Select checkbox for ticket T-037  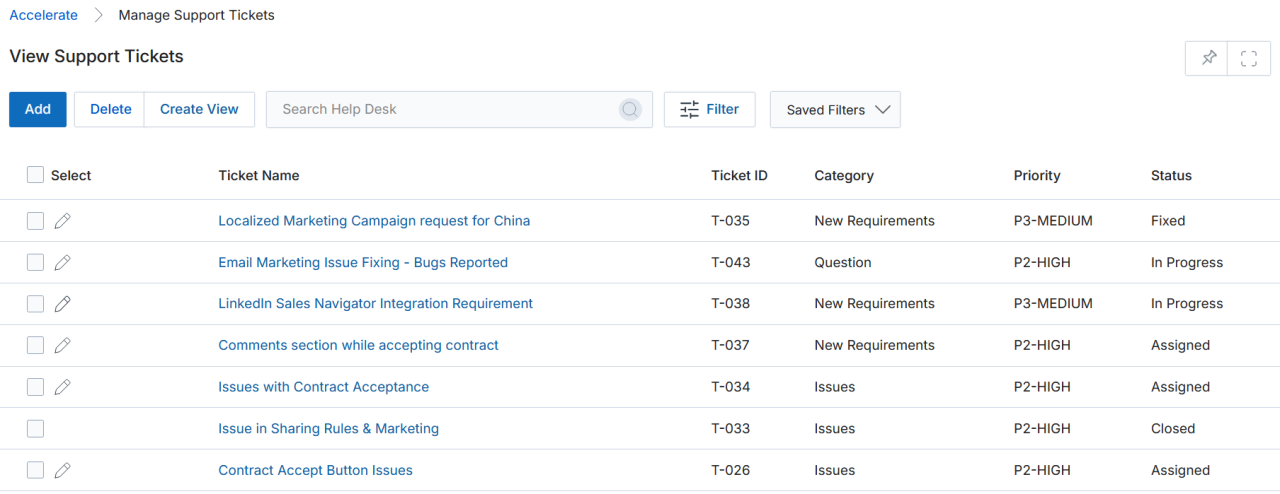[x=35, y=345]
